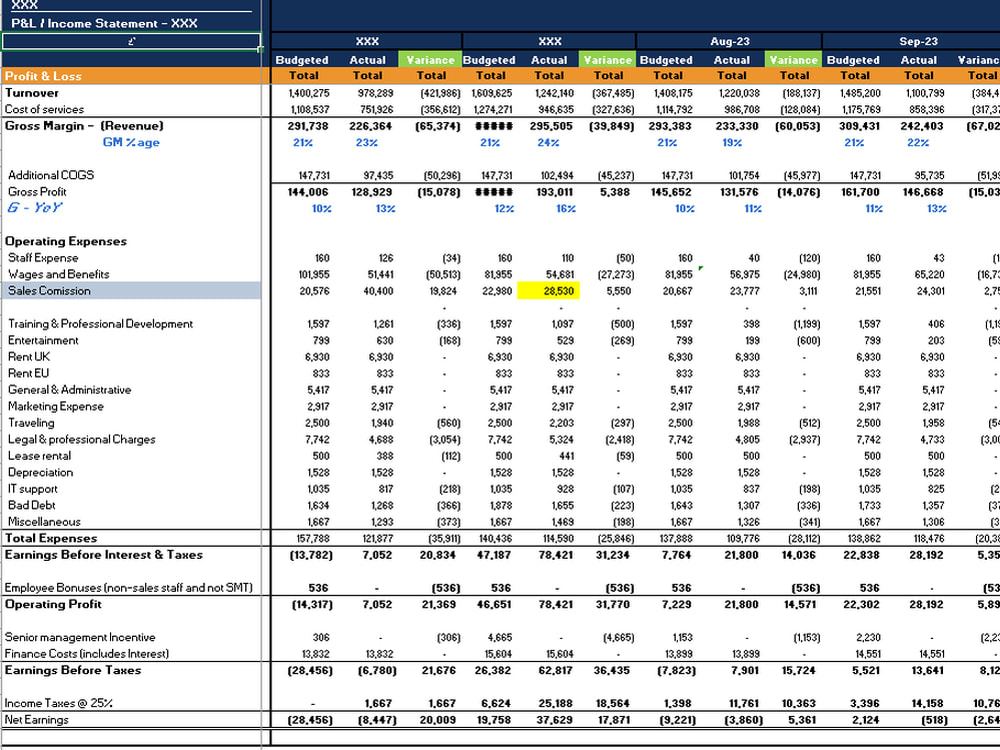
Task: Click the Bad Debt row label
Action: point(32,505)
